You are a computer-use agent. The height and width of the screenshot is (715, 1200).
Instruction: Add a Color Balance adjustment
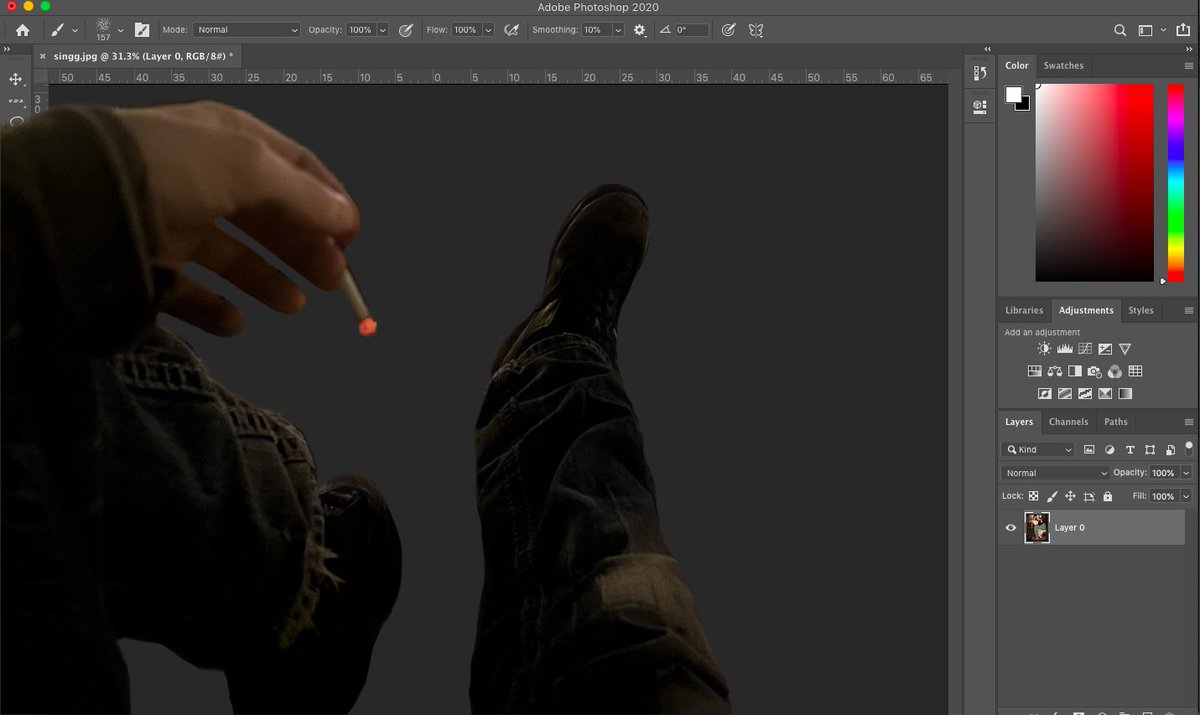tap(1054, 371)
